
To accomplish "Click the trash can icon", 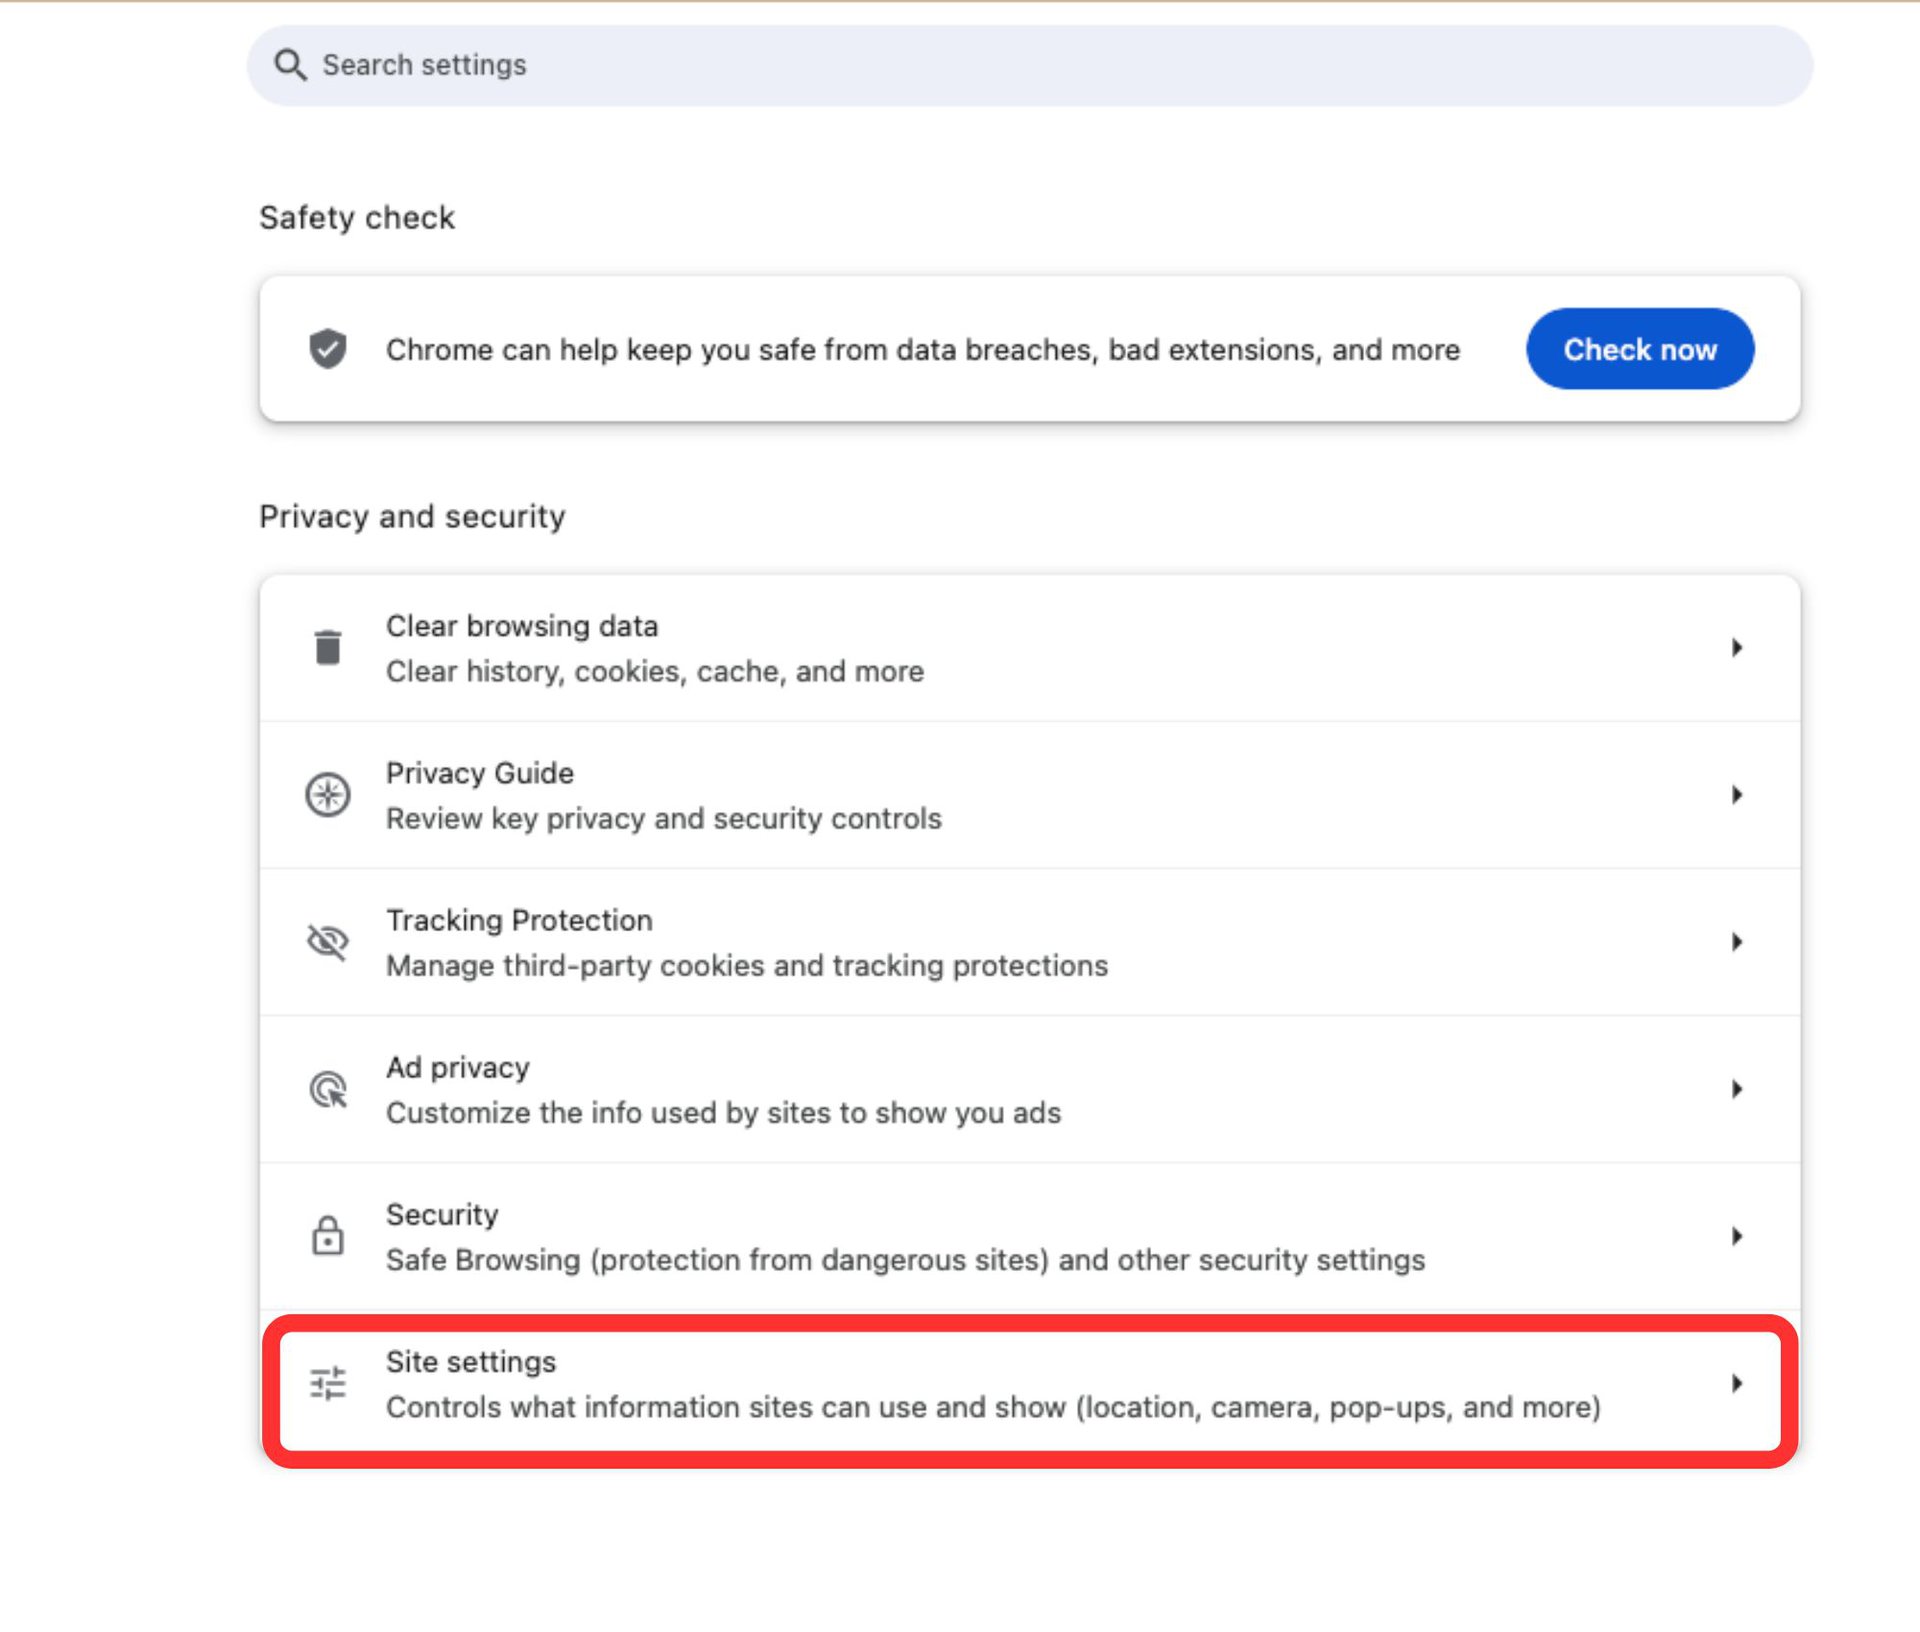I will click(x=328, y=648).
